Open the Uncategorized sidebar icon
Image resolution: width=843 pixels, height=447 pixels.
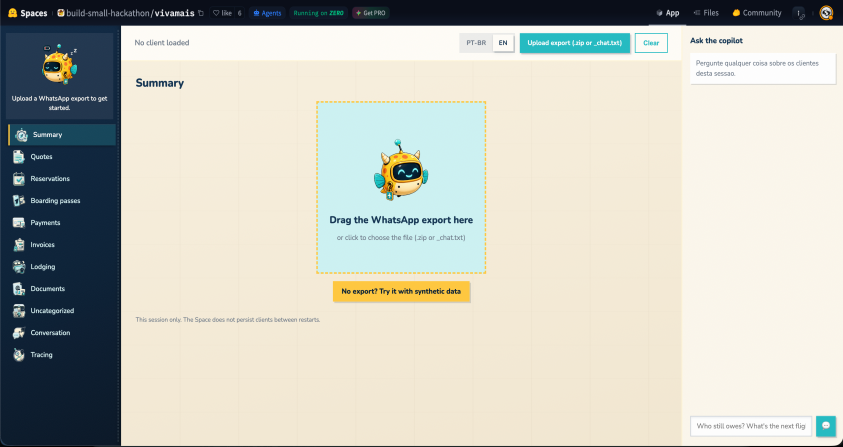(x=19, y=311)
